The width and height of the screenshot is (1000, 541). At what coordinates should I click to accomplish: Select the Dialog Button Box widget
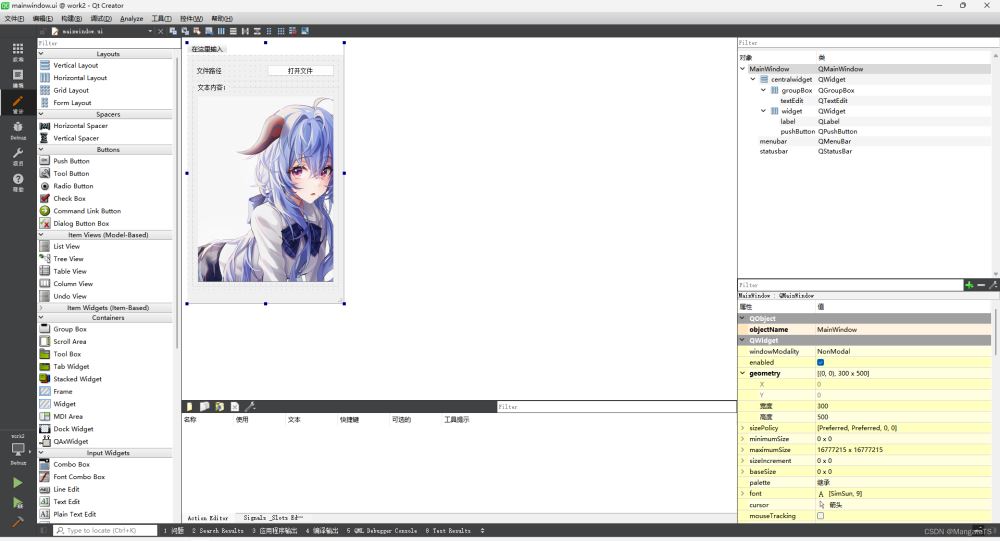45,224
